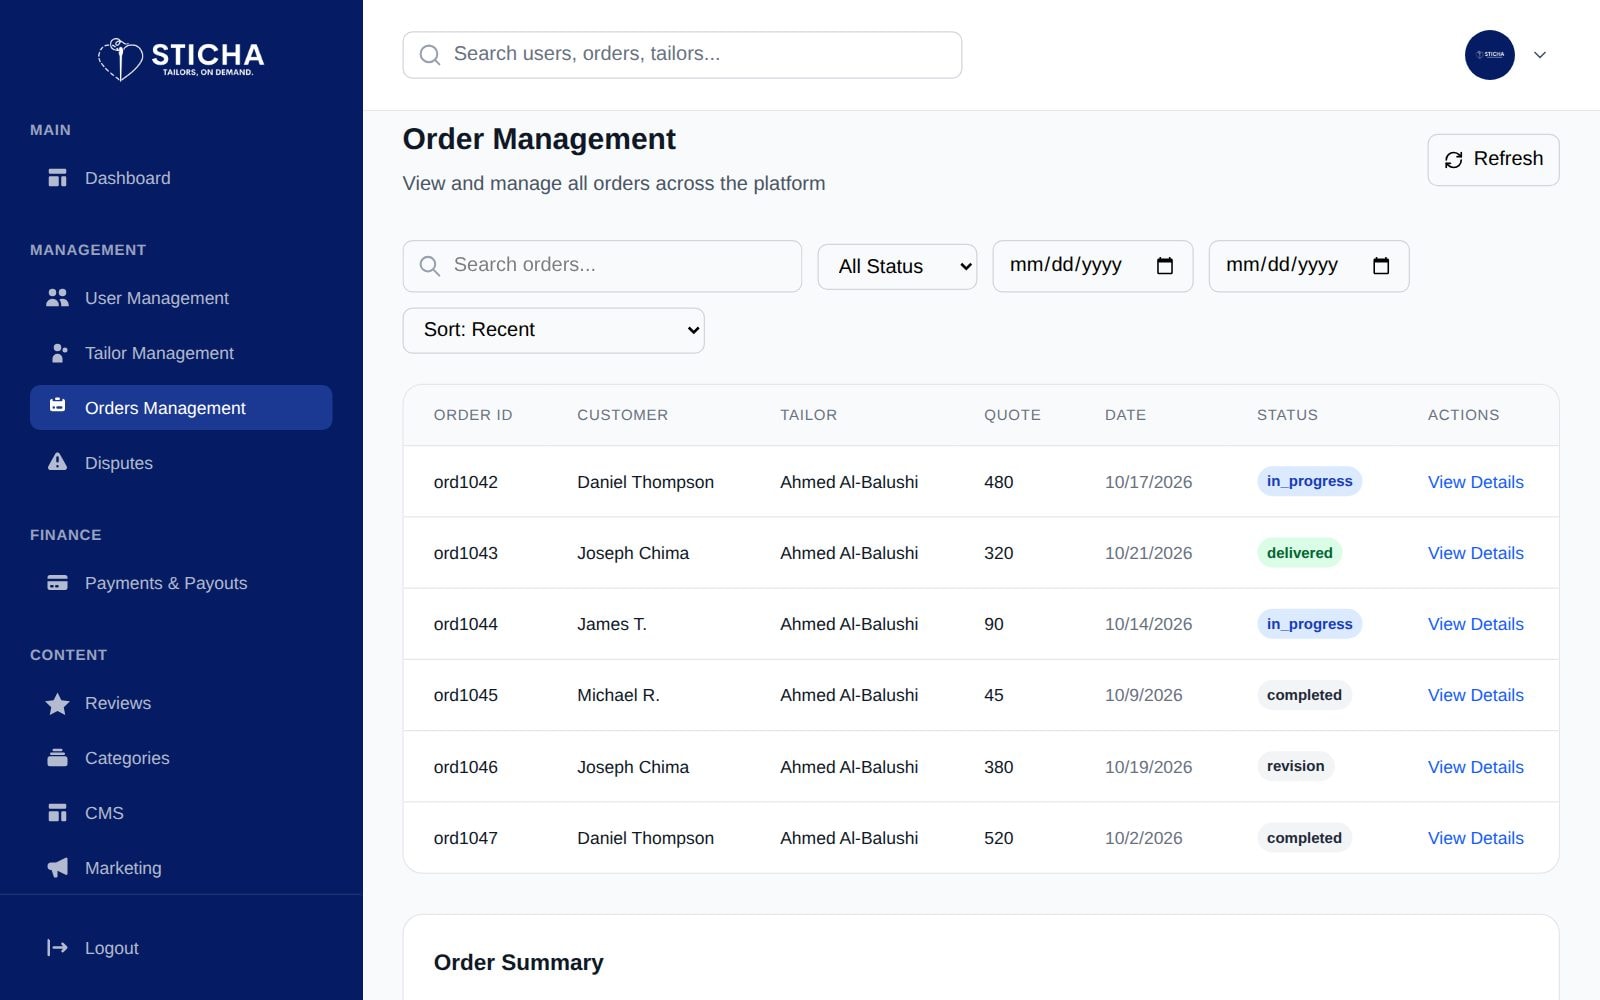Open the All Status filter dropdown
Viewport: 1600px width, 1000px height.
point(897,267)
